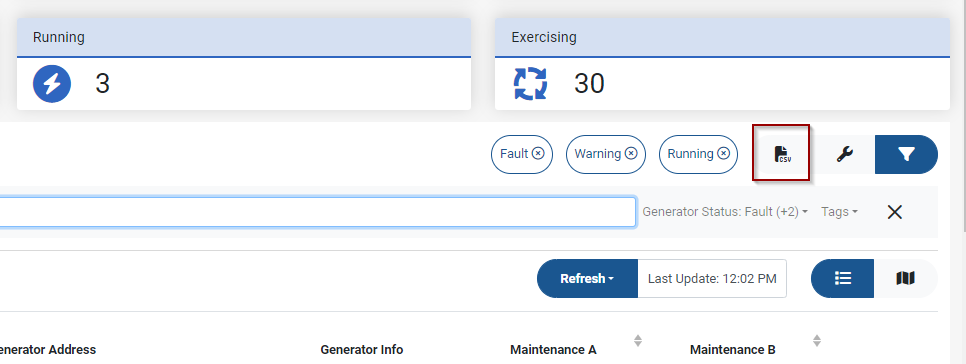Switch to list view

(842, 278)
